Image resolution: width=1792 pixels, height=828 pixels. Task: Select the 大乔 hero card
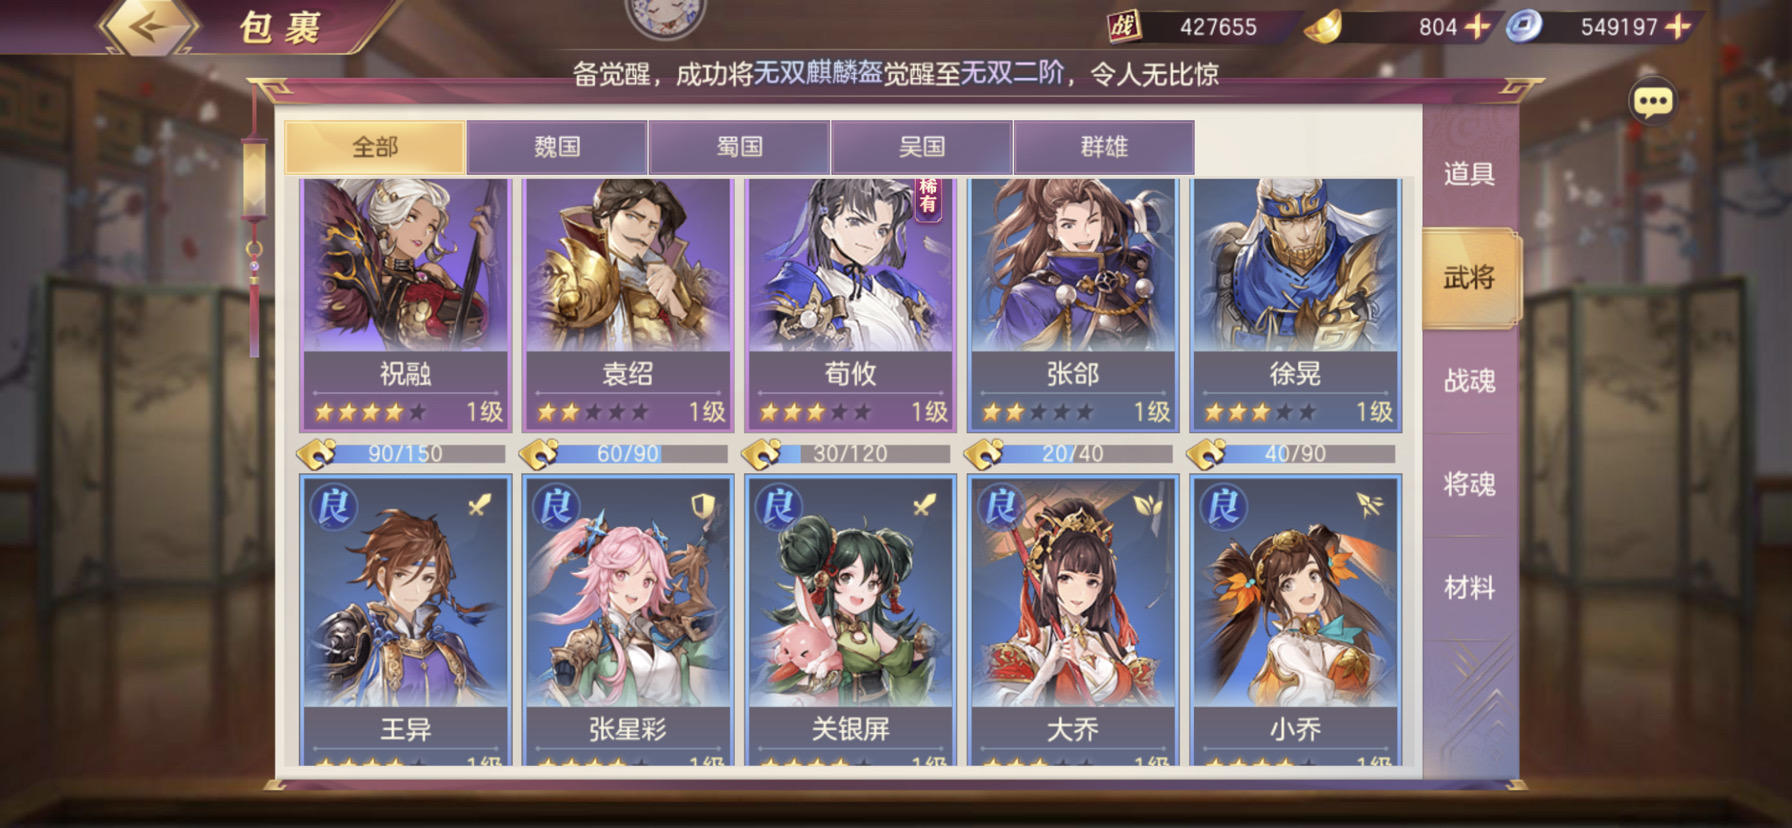[1073, 620]
